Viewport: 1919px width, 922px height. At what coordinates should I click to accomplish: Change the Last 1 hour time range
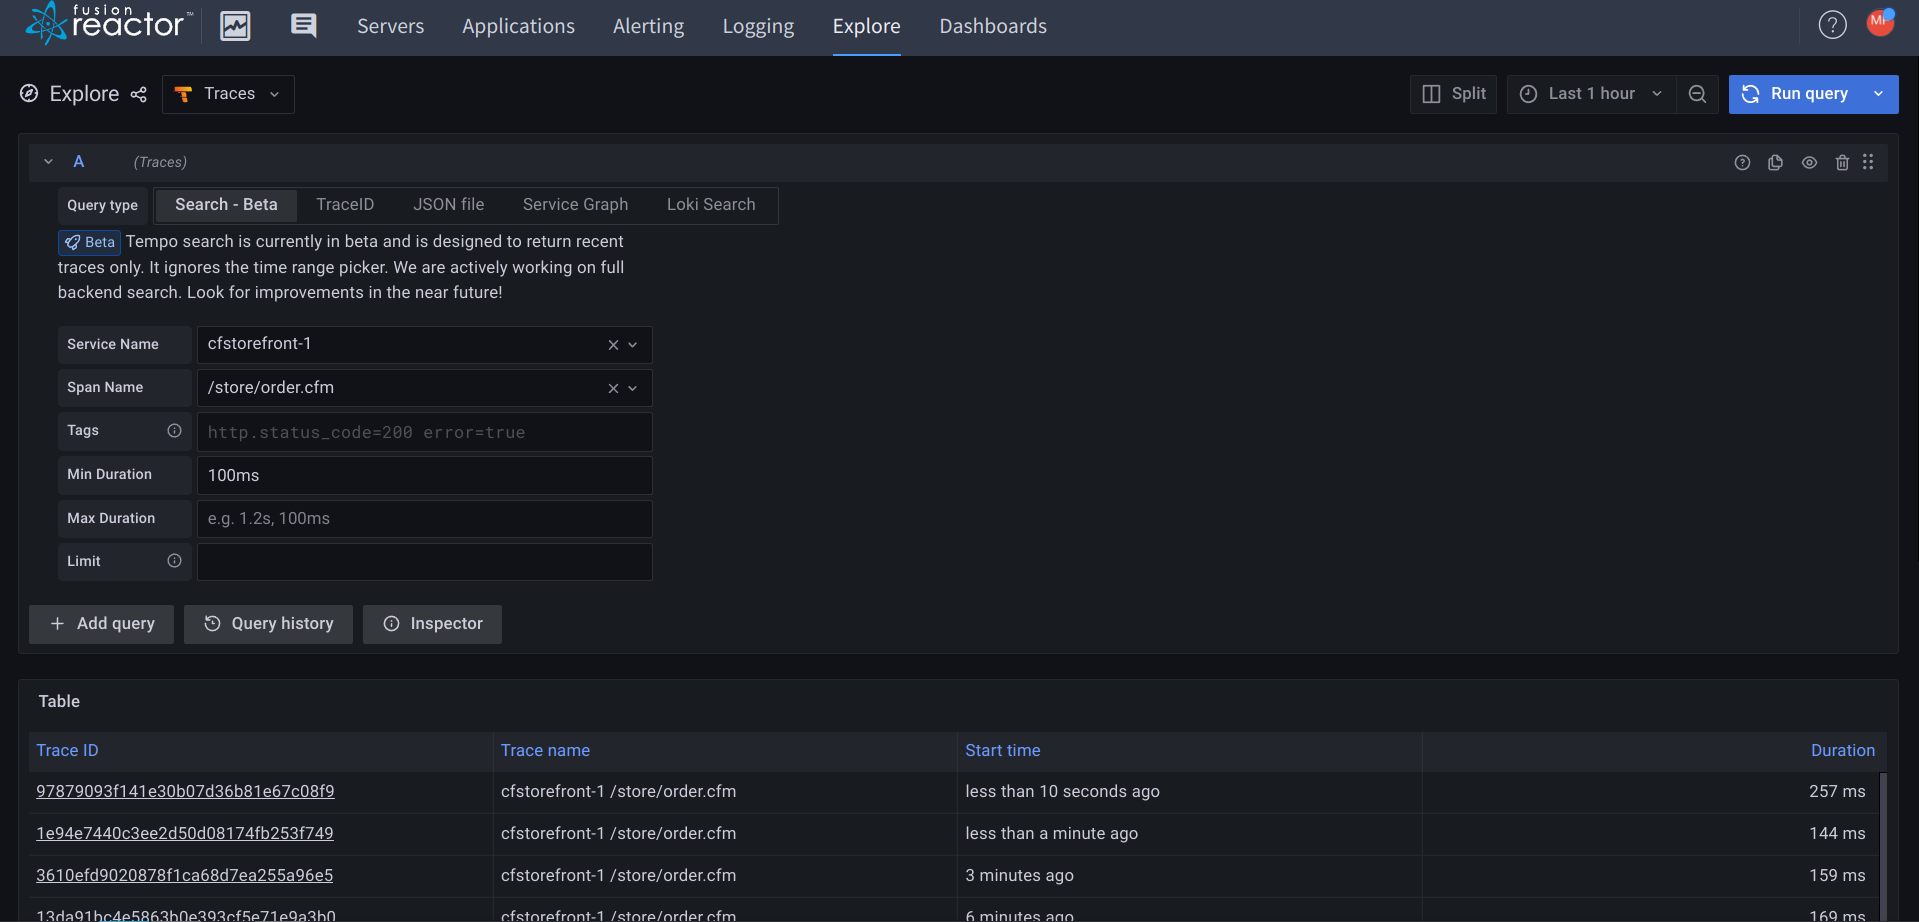point(1590,93)
